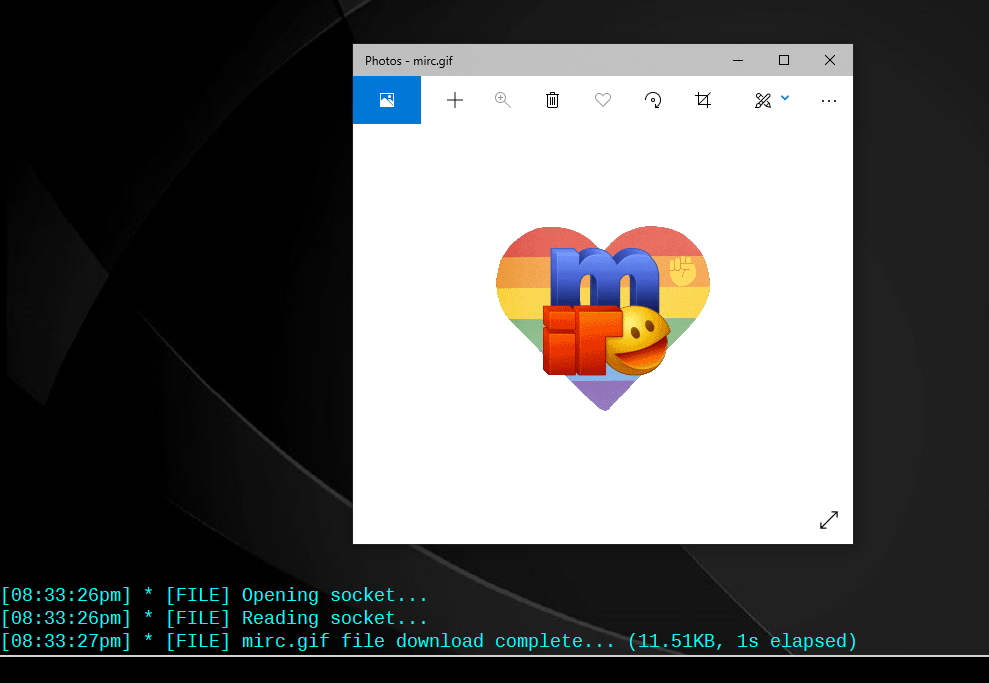Click the "Reading socket..." log line
Screen dimensions: 989x683
click(x=214, y=619)
